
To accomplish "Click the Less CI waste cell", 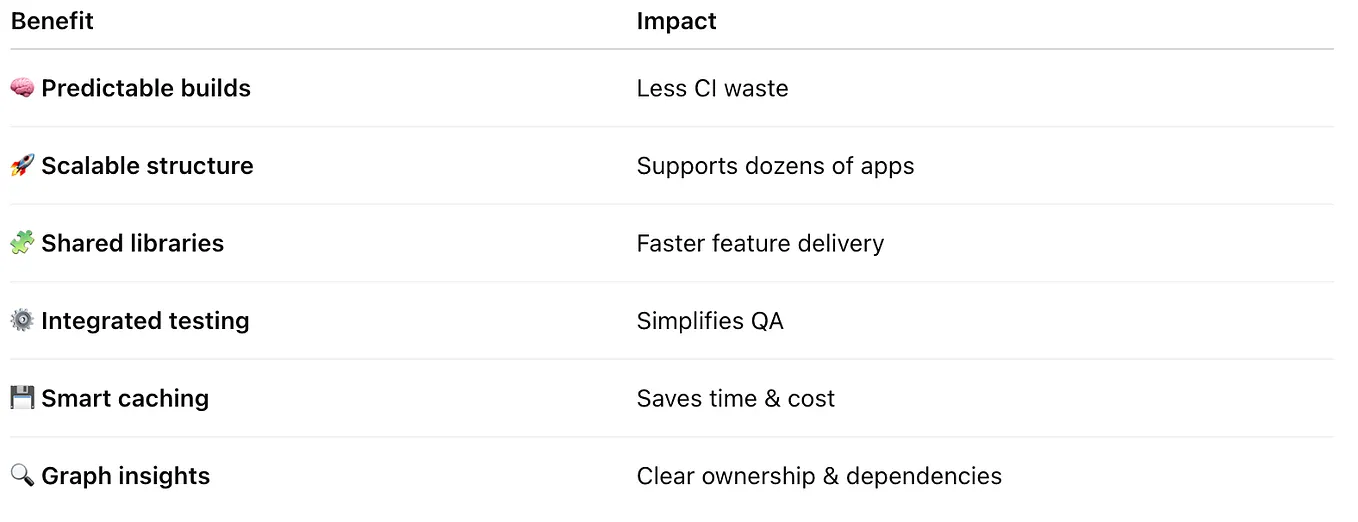I will (713, 88).
